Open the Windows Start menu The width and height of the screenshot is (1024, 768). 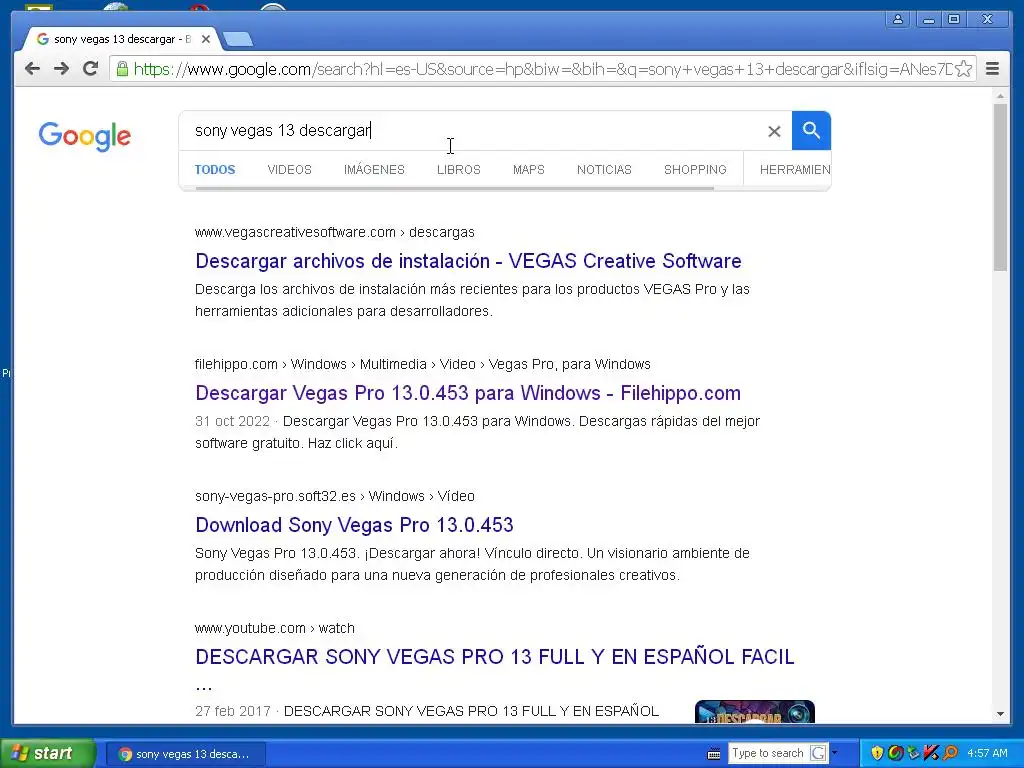pyautogui.click(x=47, y=753)
